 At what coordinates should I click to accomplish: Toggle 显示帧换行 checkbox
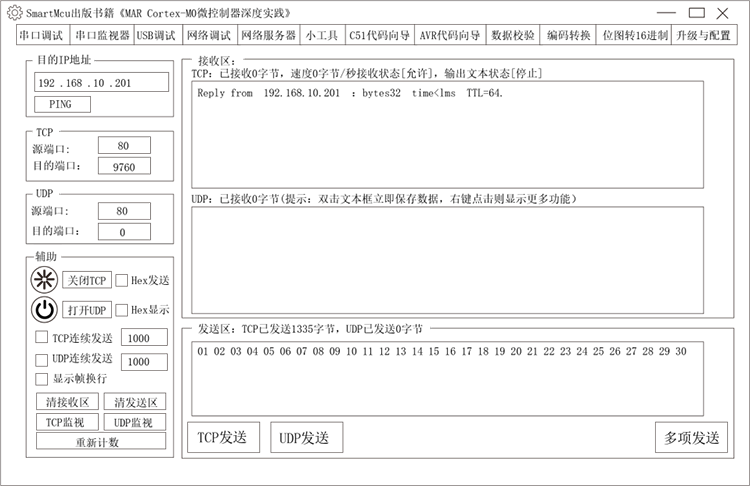coord(42,379)
